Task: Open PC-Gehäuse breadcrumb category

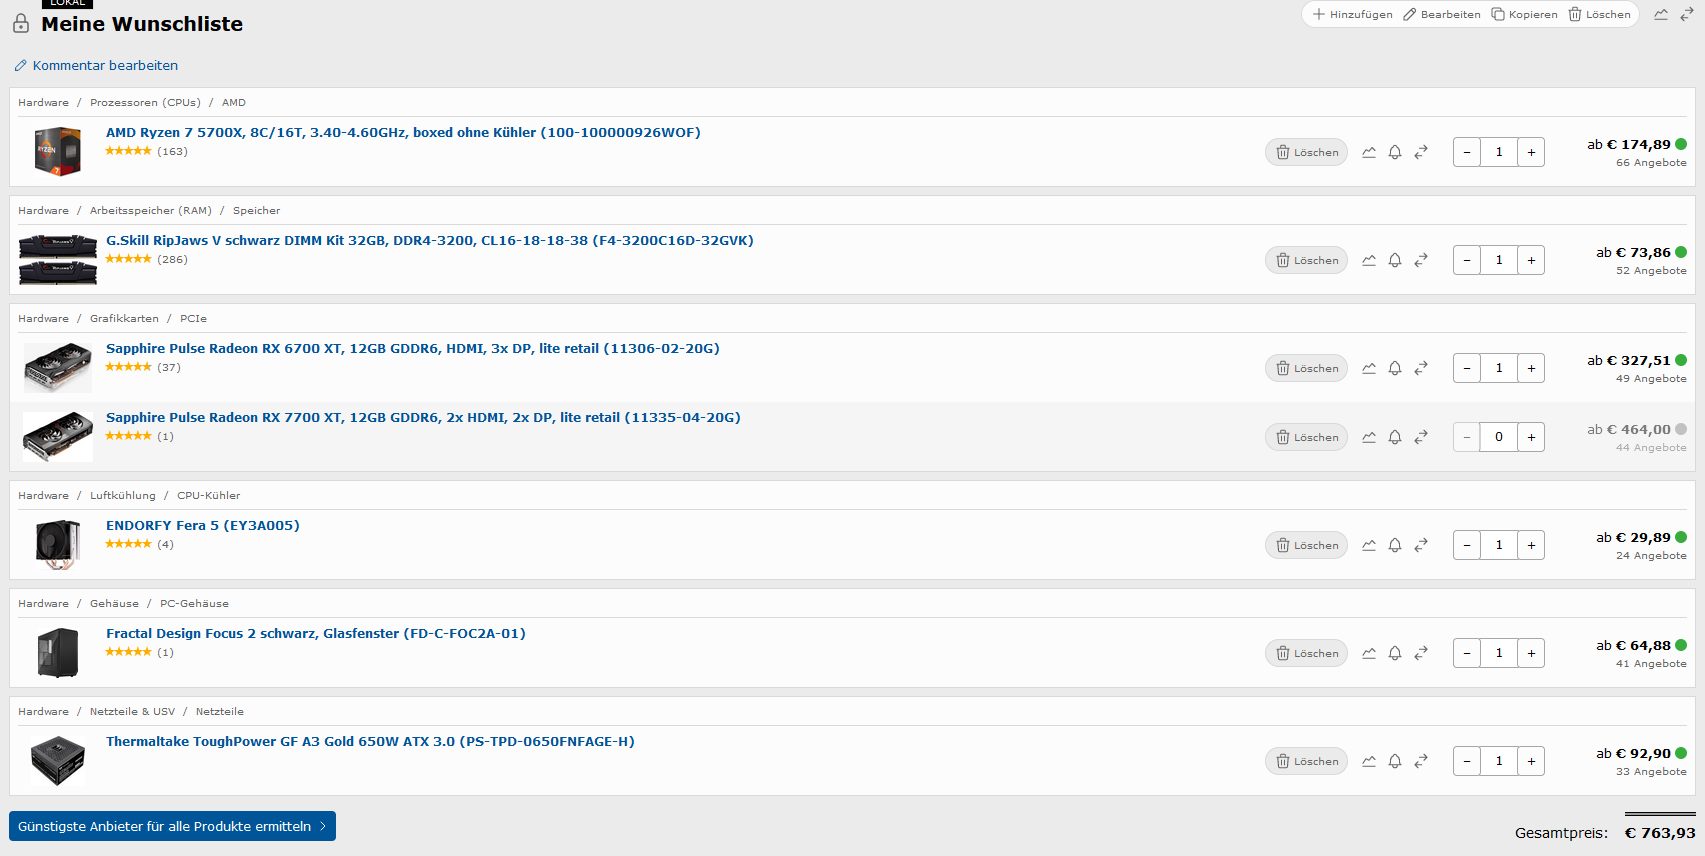Action: click(194, 603)
